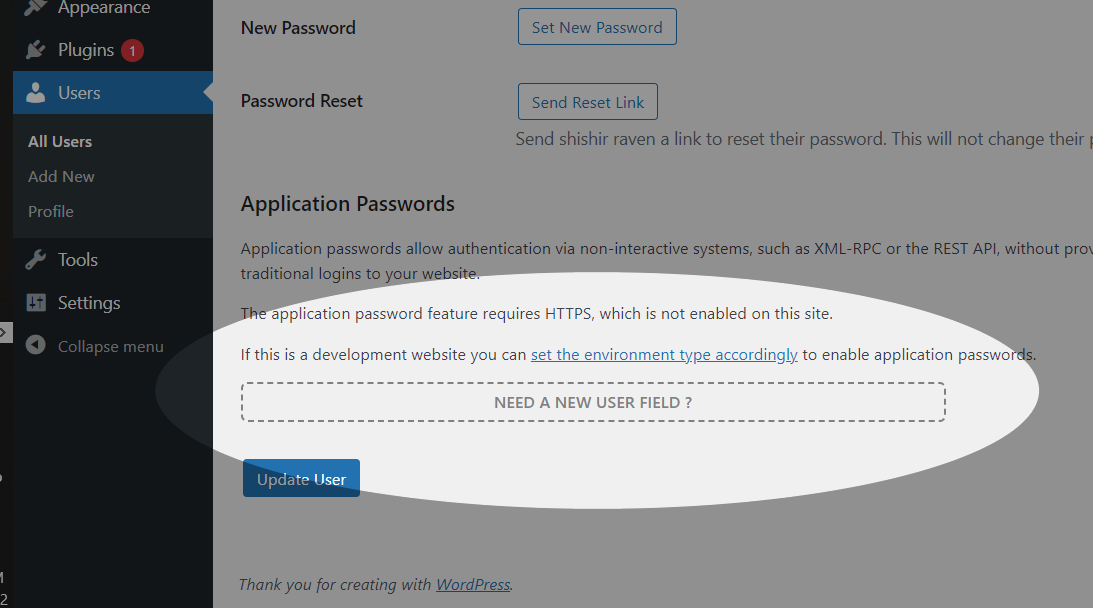Collapse the admin sidebar menu

point(106,345)
